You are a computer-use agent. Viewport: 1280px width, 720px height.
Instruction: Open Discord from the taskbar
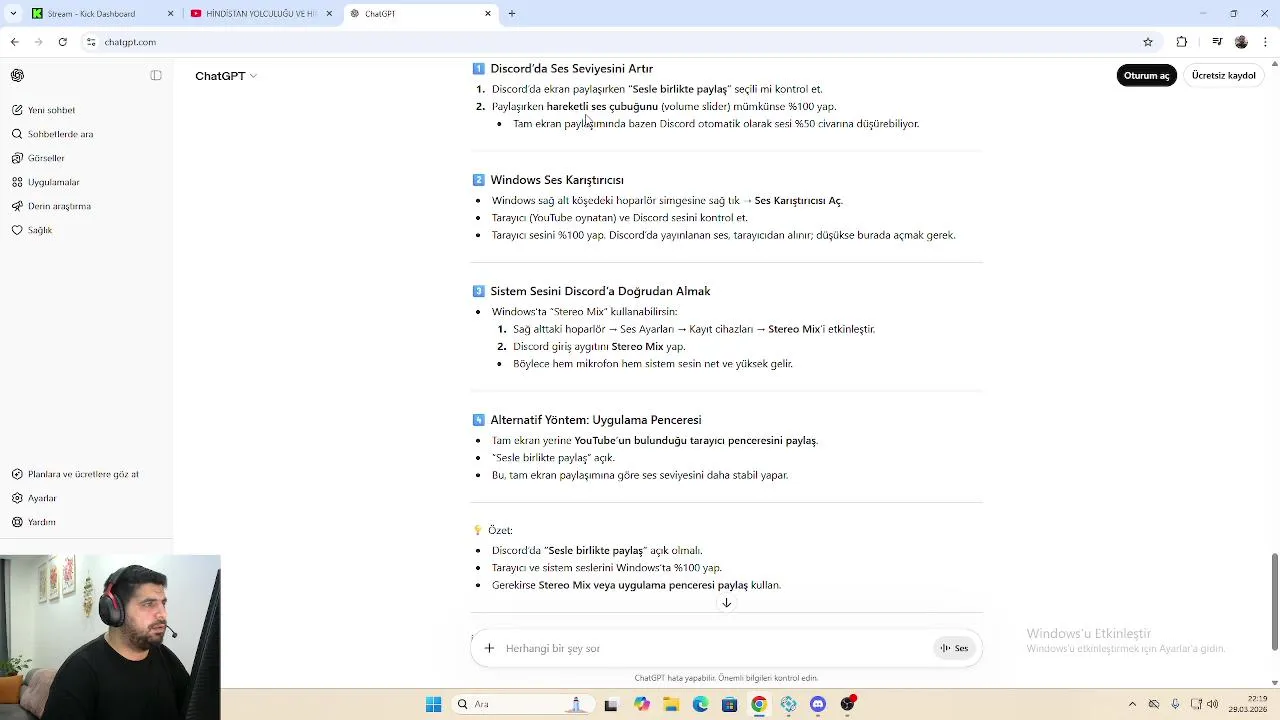(818, 705)
